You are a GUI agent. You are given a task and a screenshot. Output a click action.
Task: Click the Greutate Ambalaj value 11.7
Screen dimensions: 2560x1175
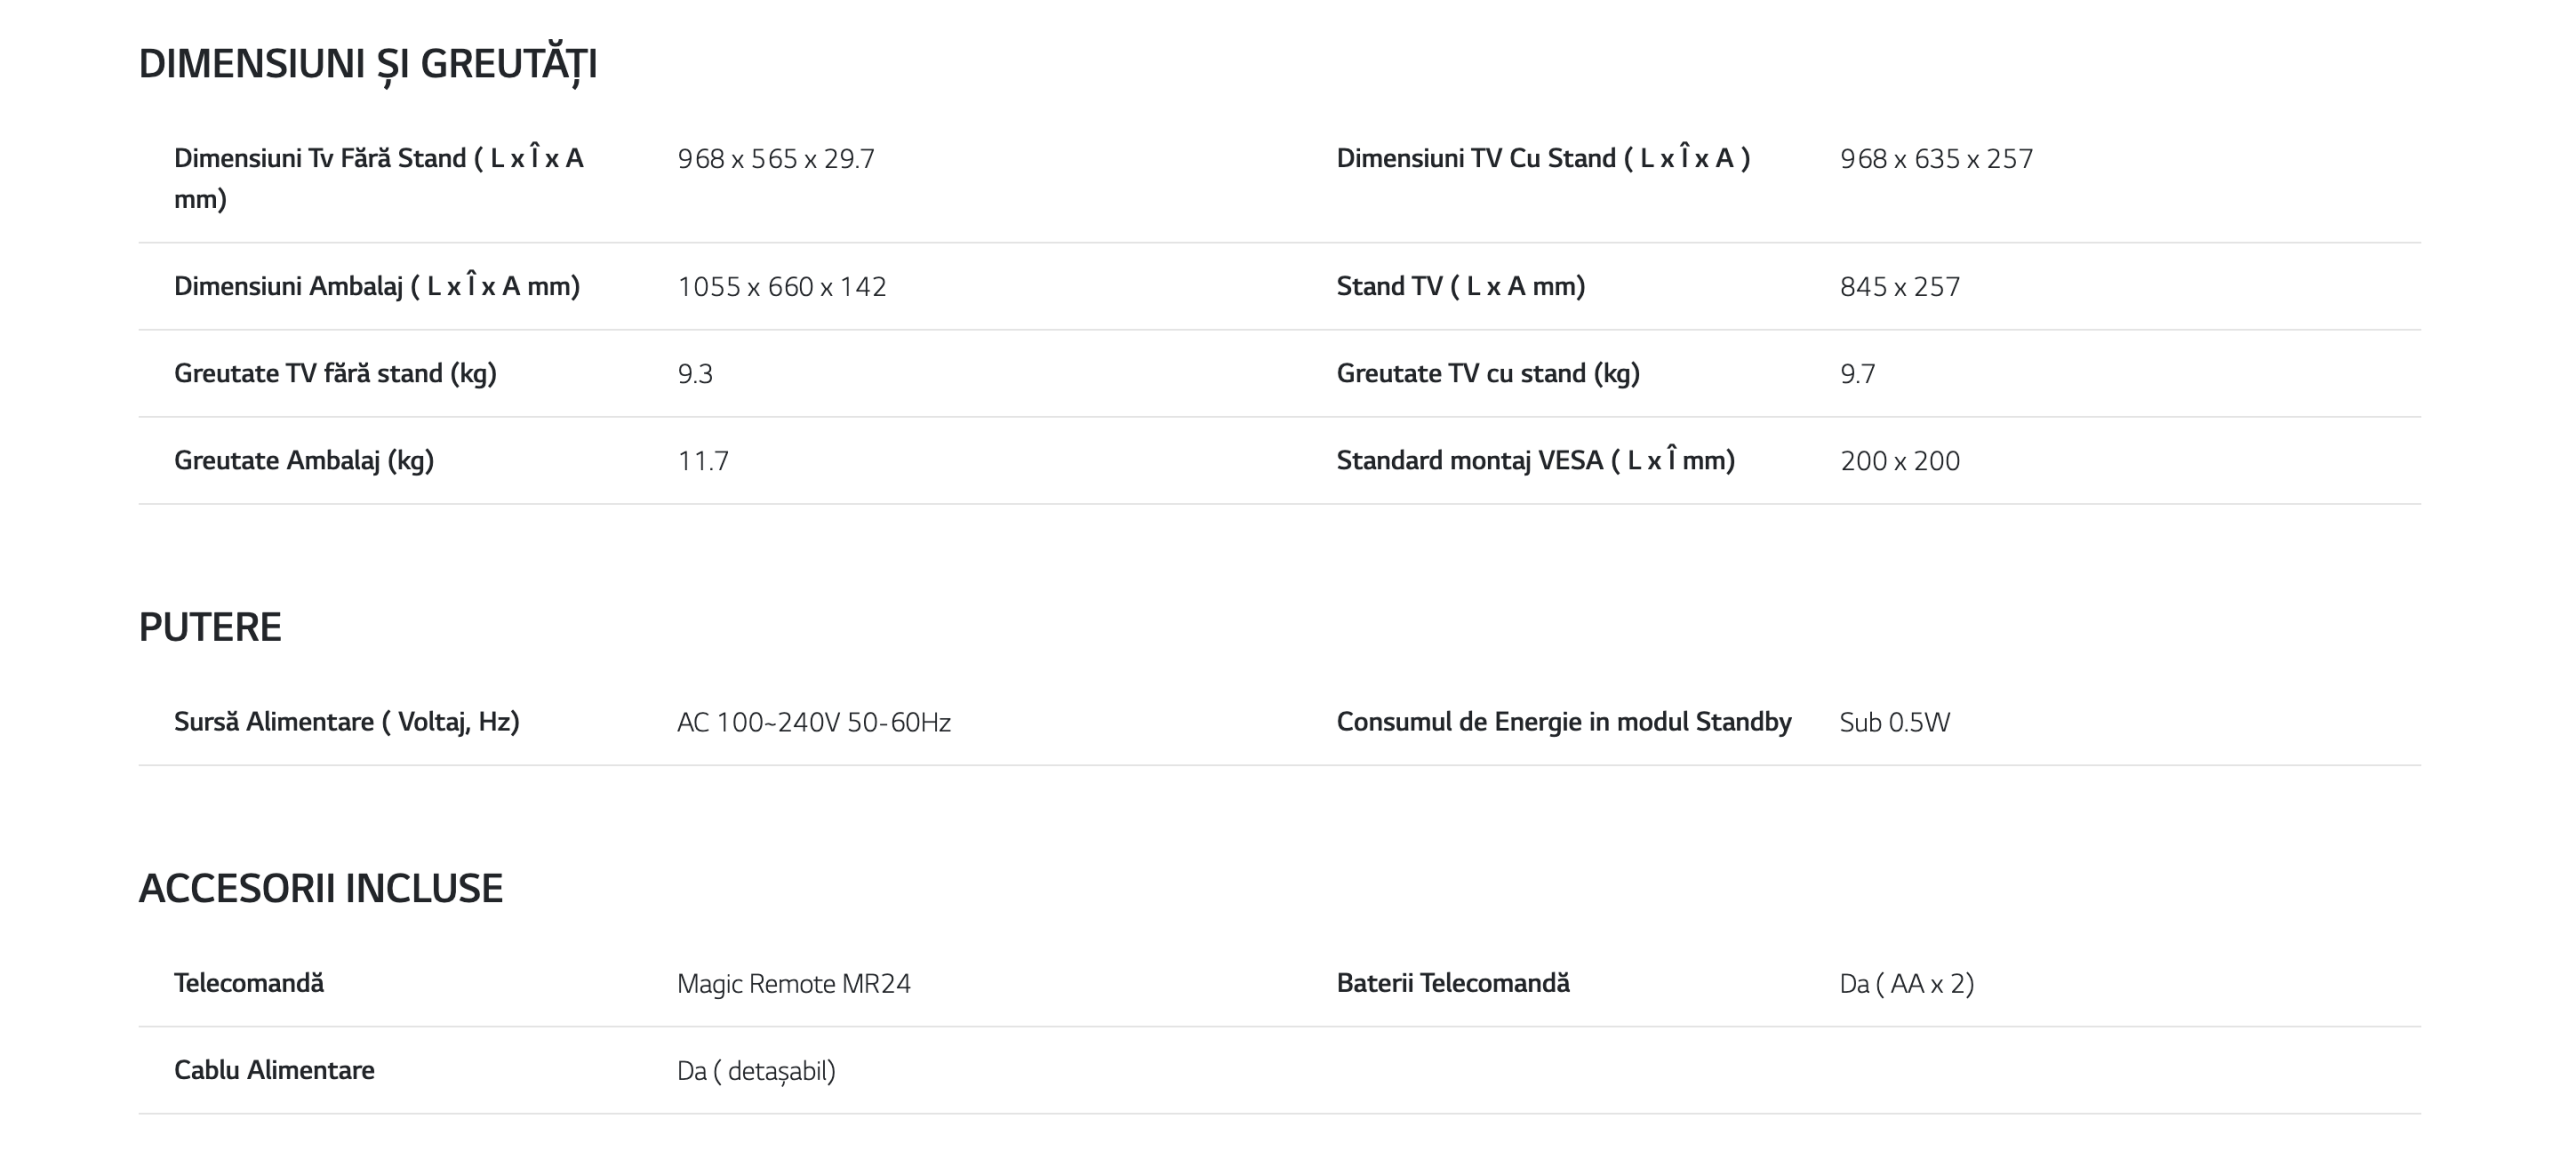(703, 461)
